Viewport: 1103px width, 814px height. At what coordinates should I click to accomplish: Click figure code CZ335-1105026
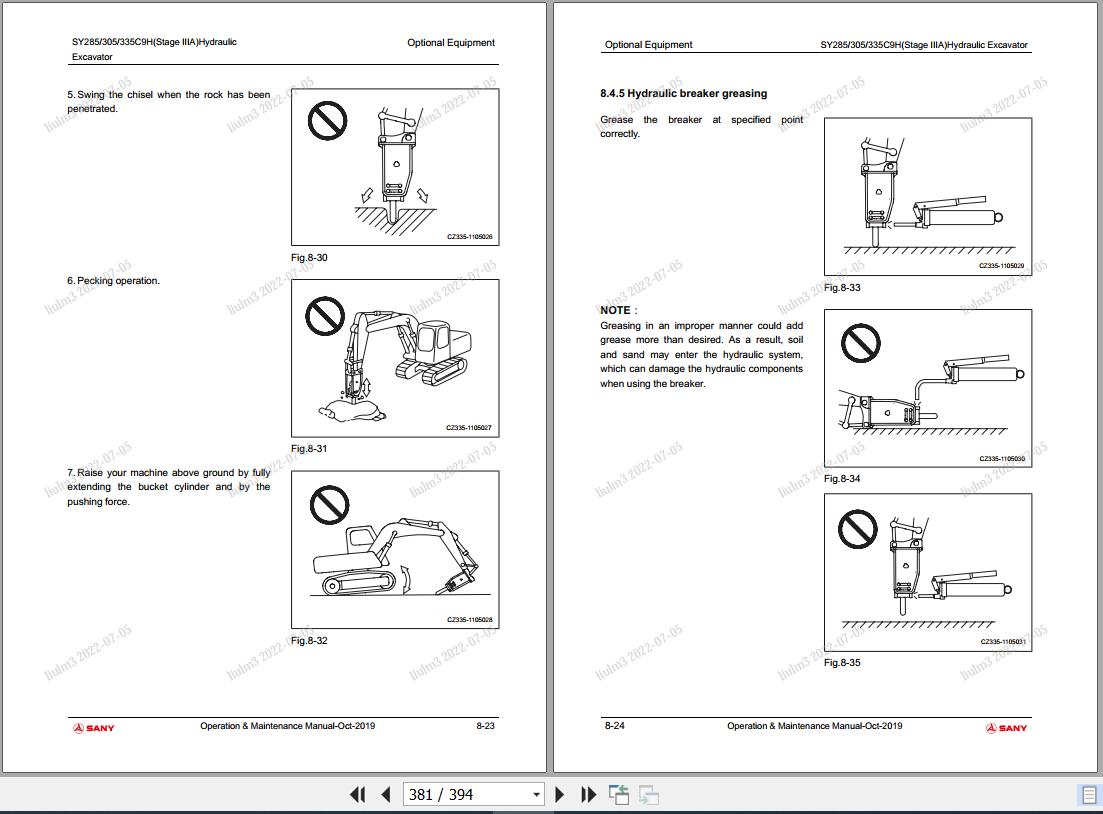(x=470, y=237)
